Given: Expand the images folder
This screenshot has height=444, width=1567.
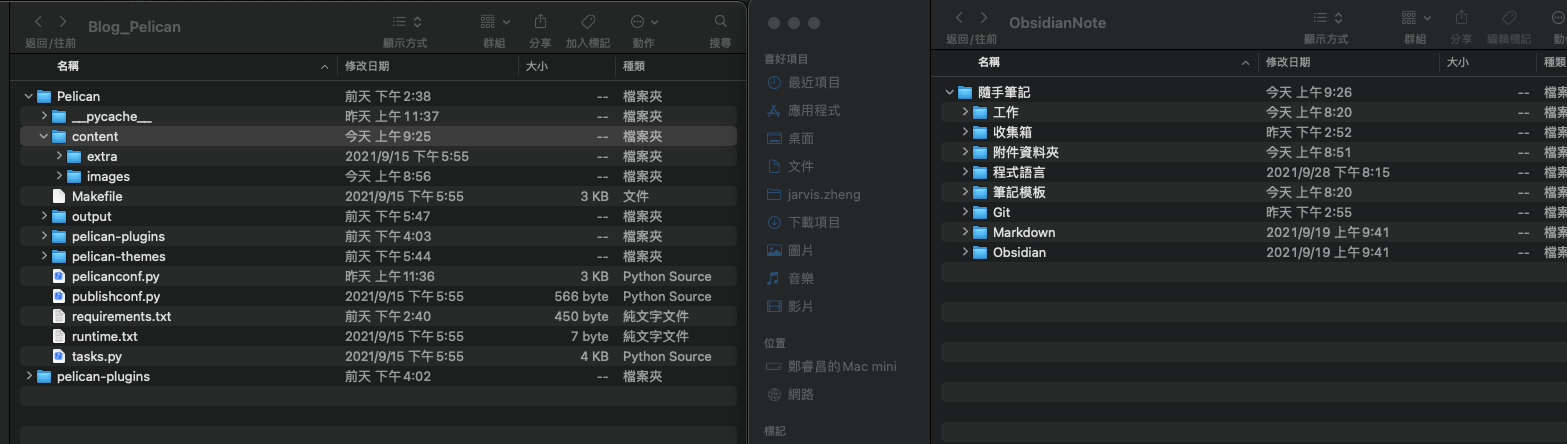Looking at the screenshot, I should pos(60,177).
